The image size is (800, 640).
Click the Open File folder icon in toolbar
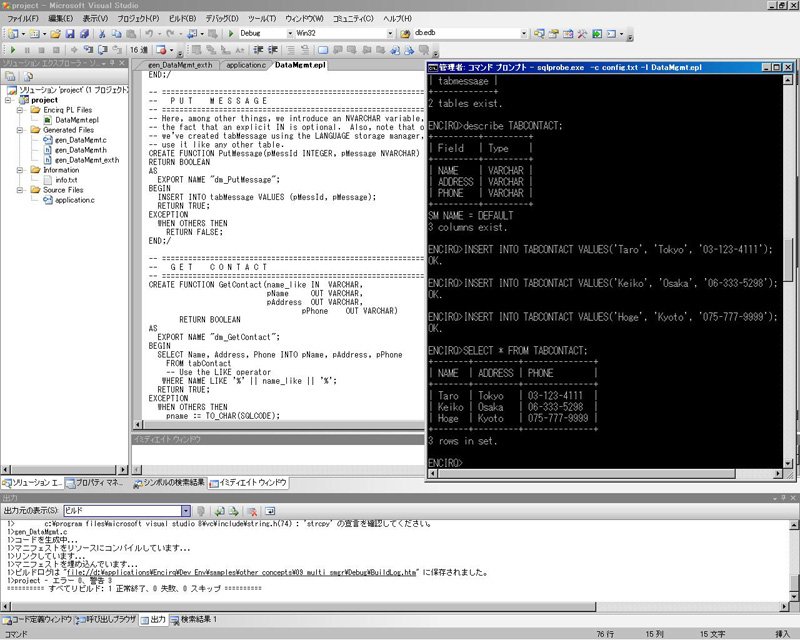(x=55, y=34)
